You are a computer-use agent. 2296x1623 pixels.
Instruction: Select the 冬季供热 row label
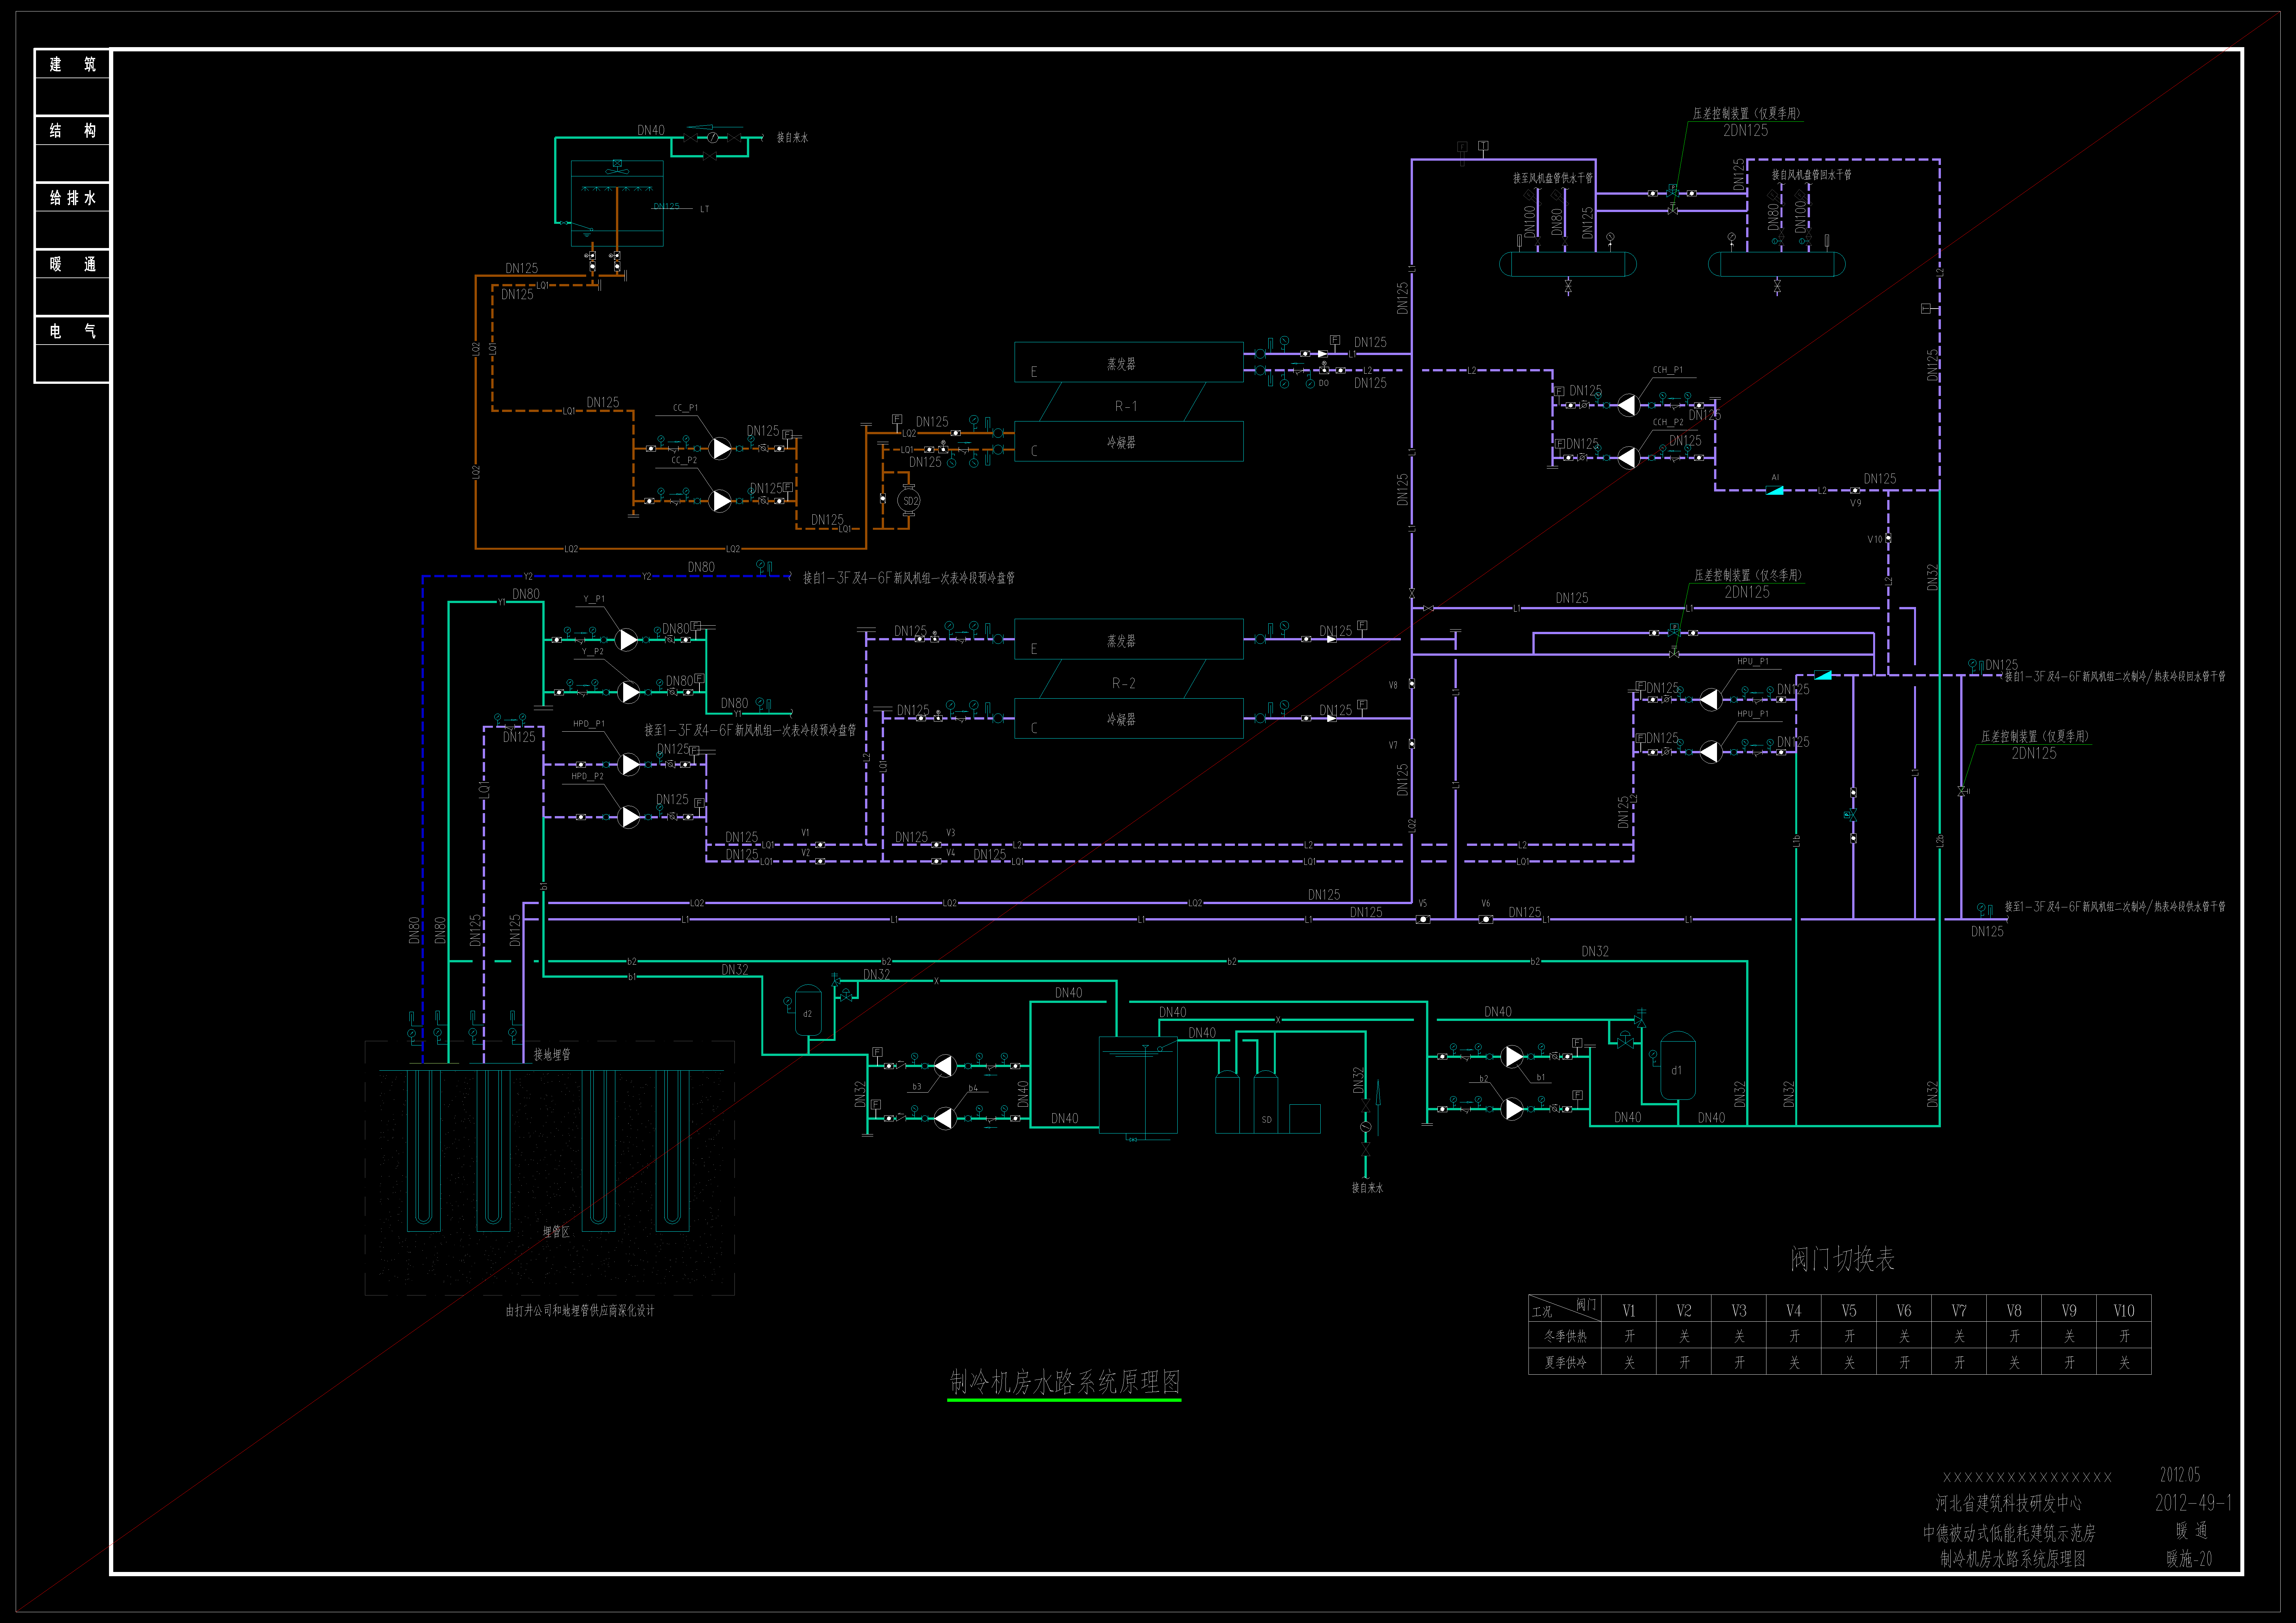[x=1565, y=1336]
